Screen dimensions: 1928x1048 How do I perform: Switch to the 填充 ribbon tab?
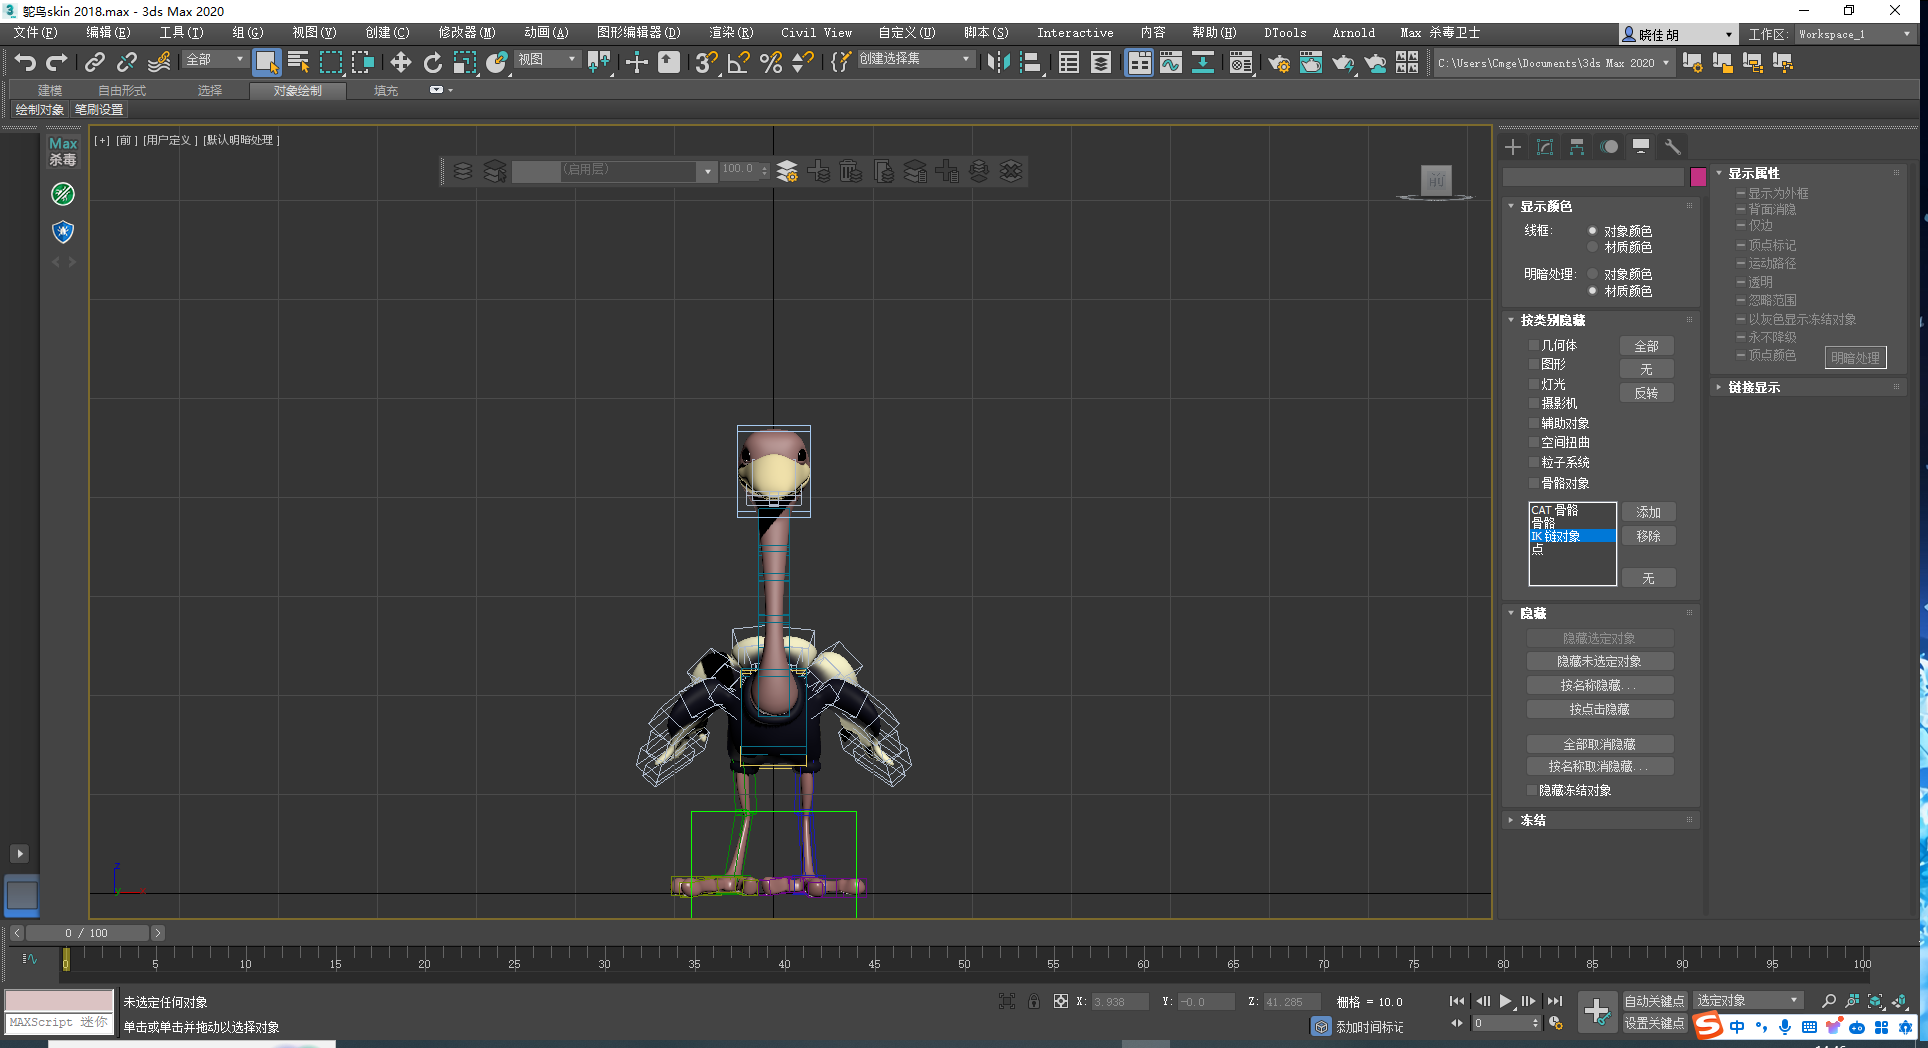click(x=385, y=91)
